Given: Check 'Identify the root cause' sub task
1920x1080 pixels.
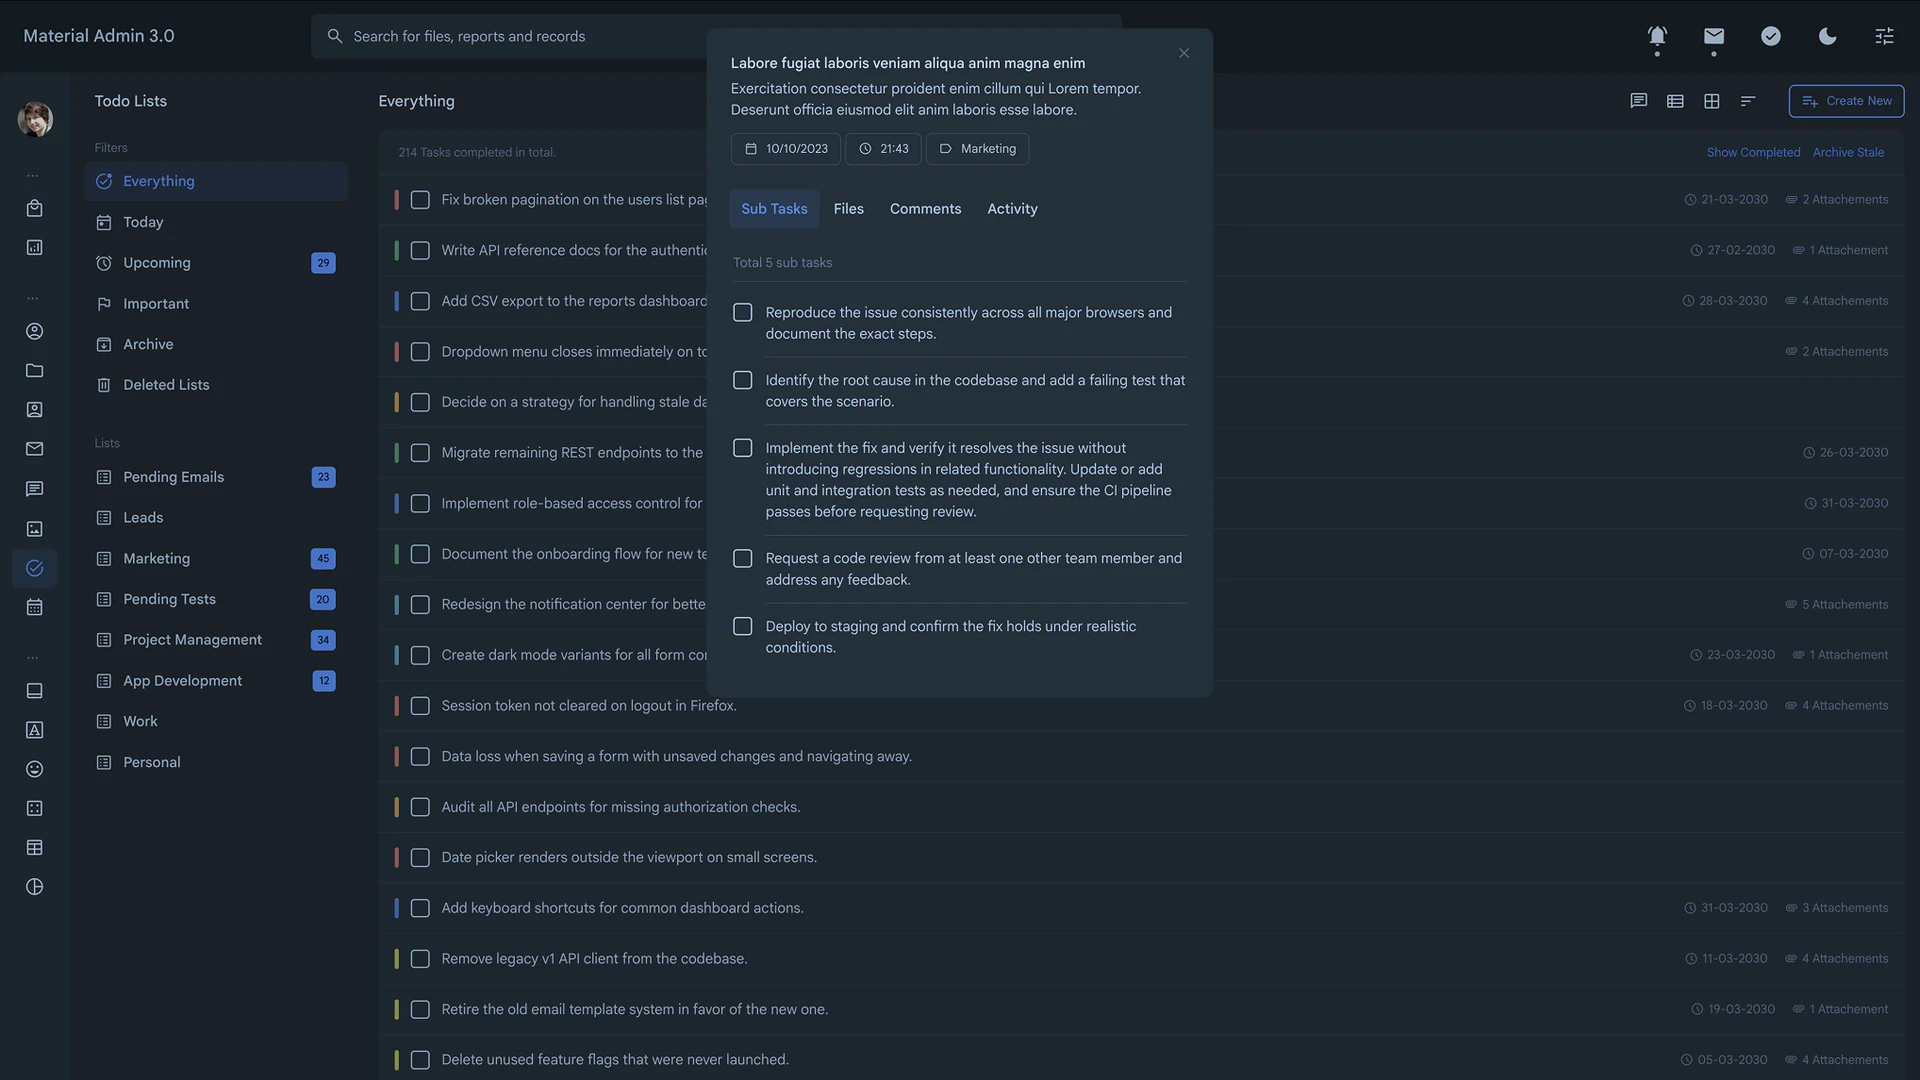Looking at the screenshot, I should point(743,381).
